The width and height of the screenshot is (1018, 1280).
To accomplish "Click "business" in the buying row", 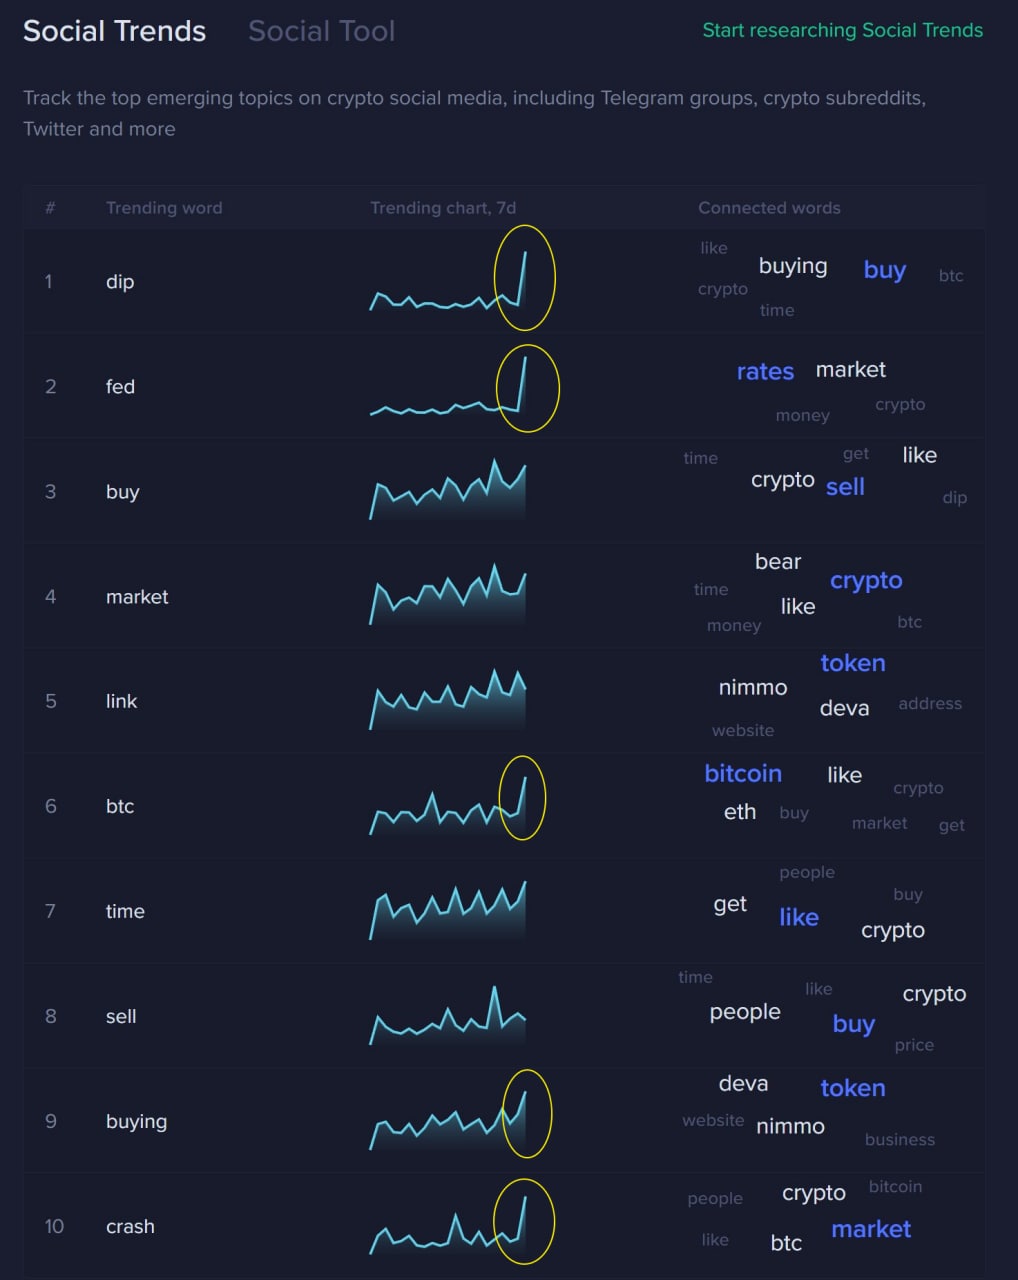I will 900,1140.
